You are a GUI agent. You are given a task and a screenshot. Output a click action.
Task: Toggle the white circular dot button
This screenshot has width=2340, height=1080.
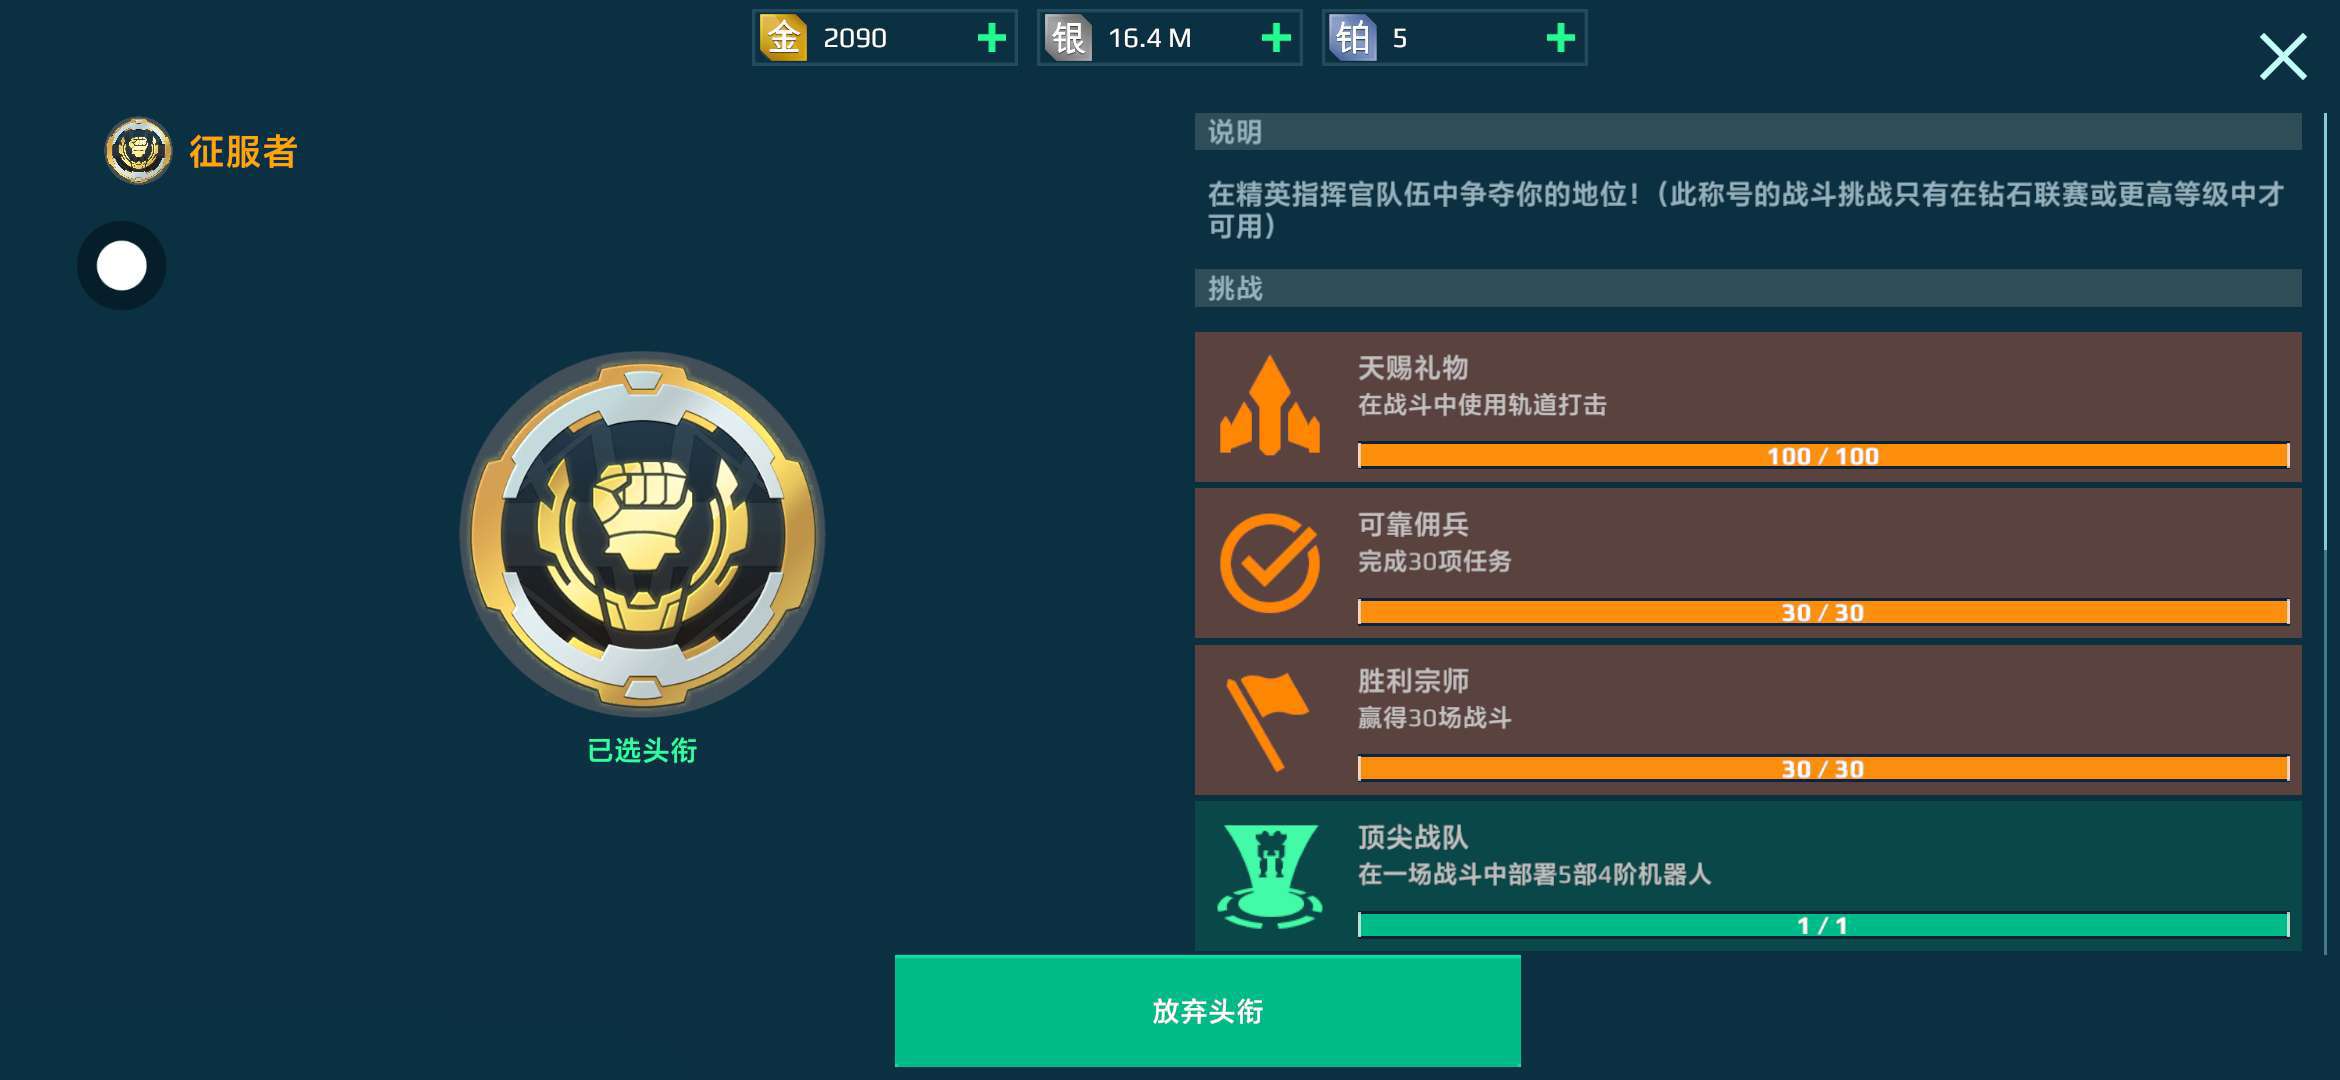[x=122, y=266]
